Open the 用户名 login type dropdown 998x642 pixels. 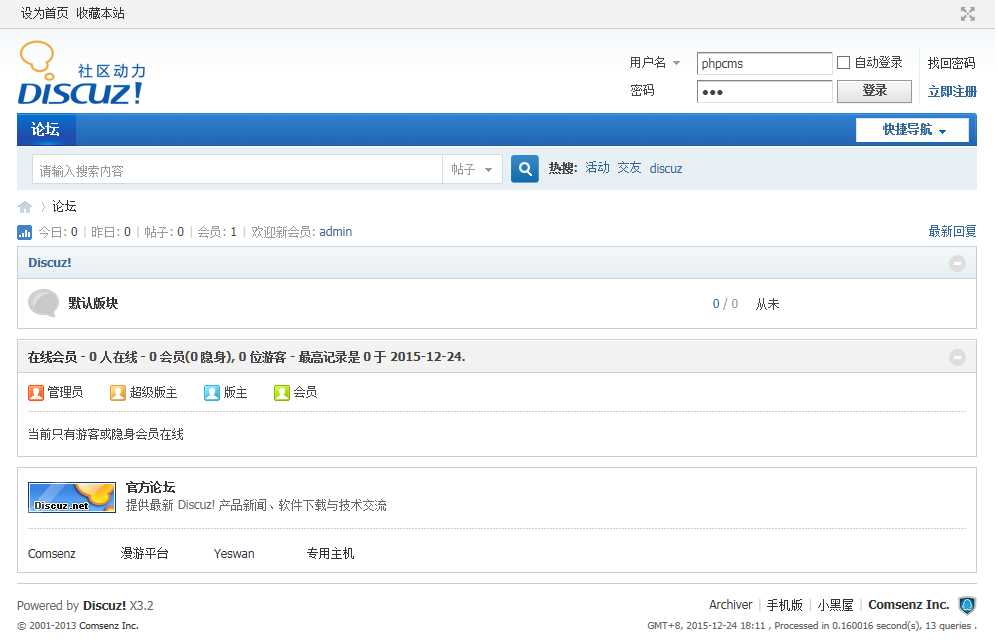coord(655,62)
